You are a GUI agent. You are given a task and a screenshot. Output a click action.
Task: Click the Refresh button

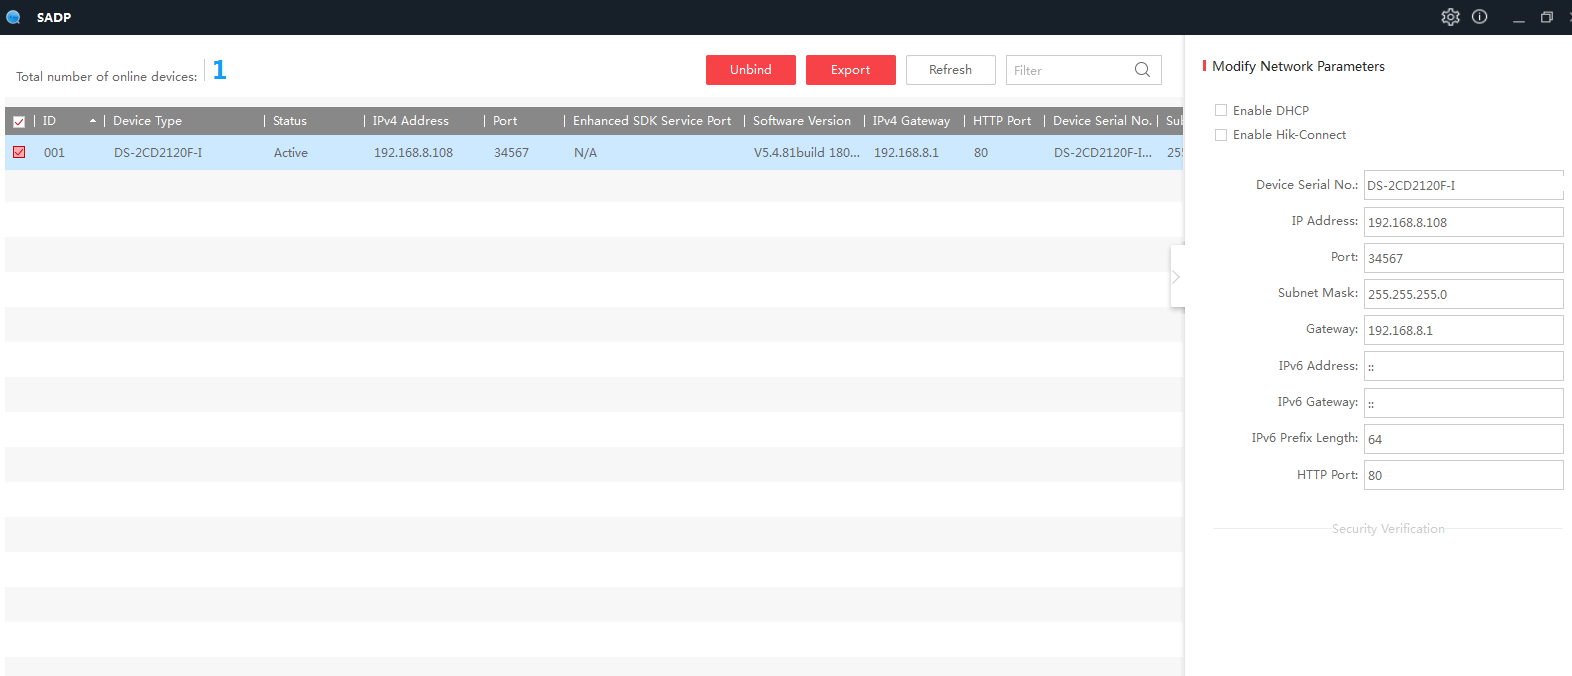click(951, 70)
